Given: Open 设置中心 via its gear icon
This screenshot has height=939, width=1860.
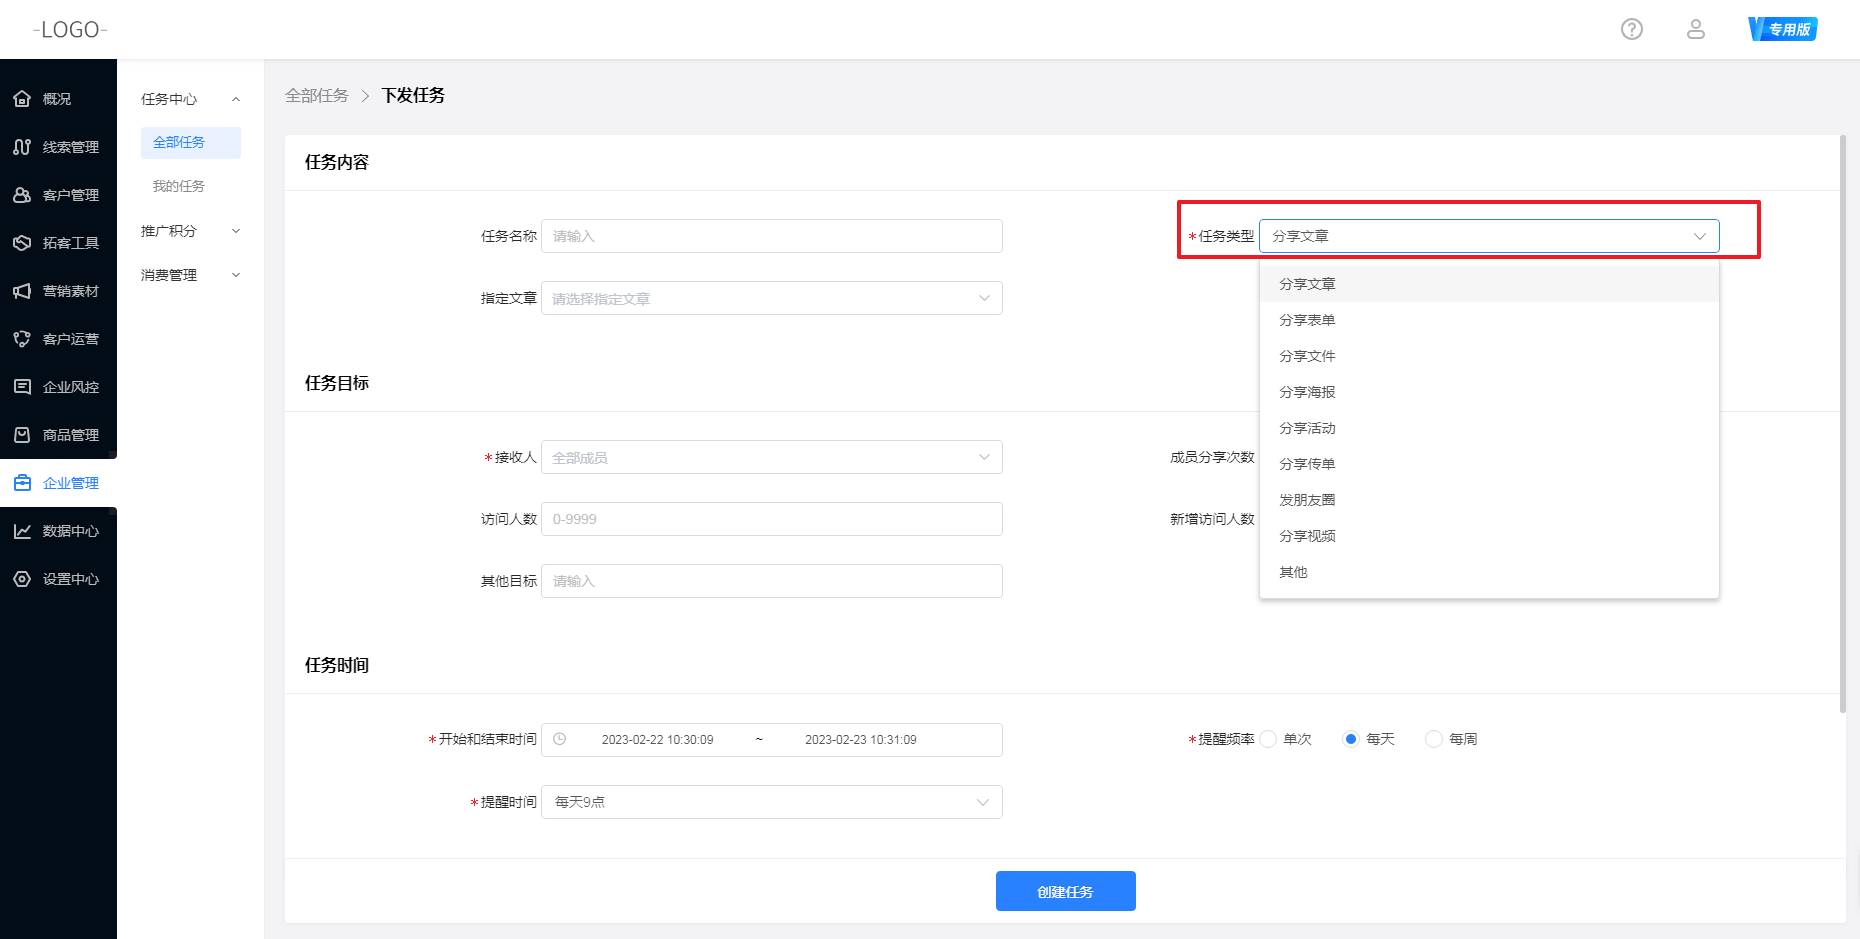Looking at the screenshot, I should 22,579.
